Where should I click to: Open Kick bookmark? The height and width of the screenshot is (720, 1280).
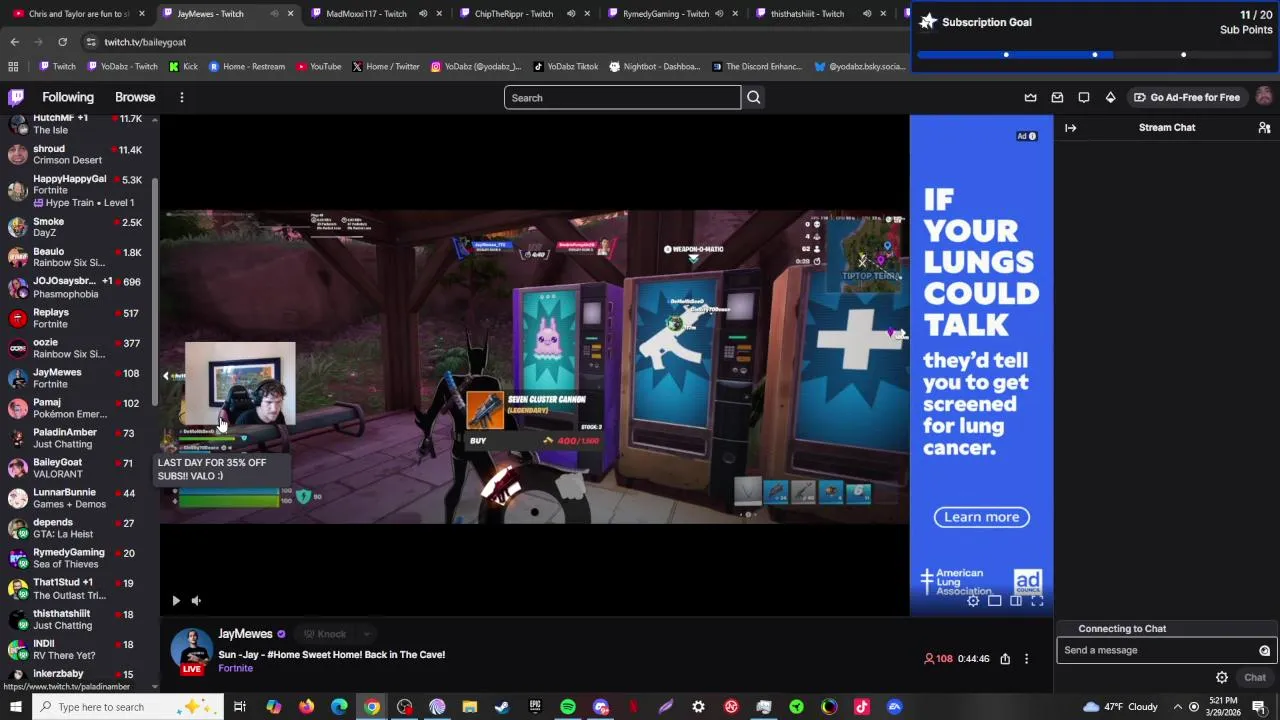183,66
